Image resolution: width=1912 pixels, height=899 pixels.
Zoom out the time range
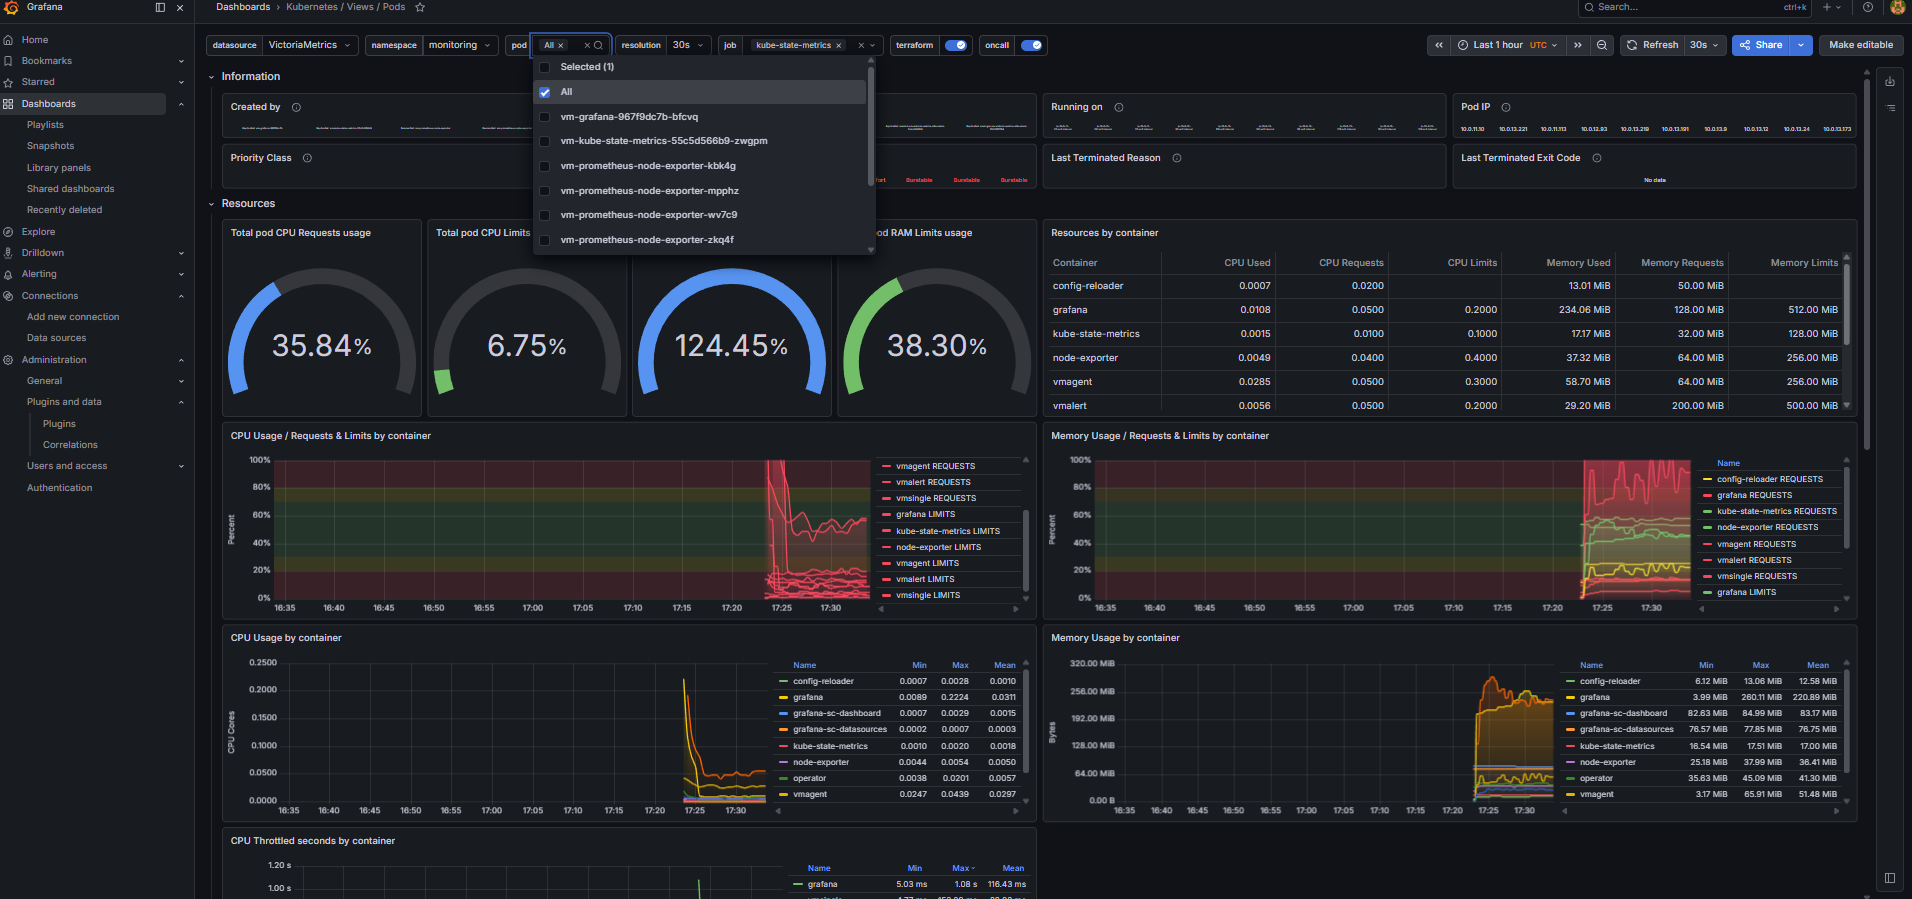pos(1602,45)
